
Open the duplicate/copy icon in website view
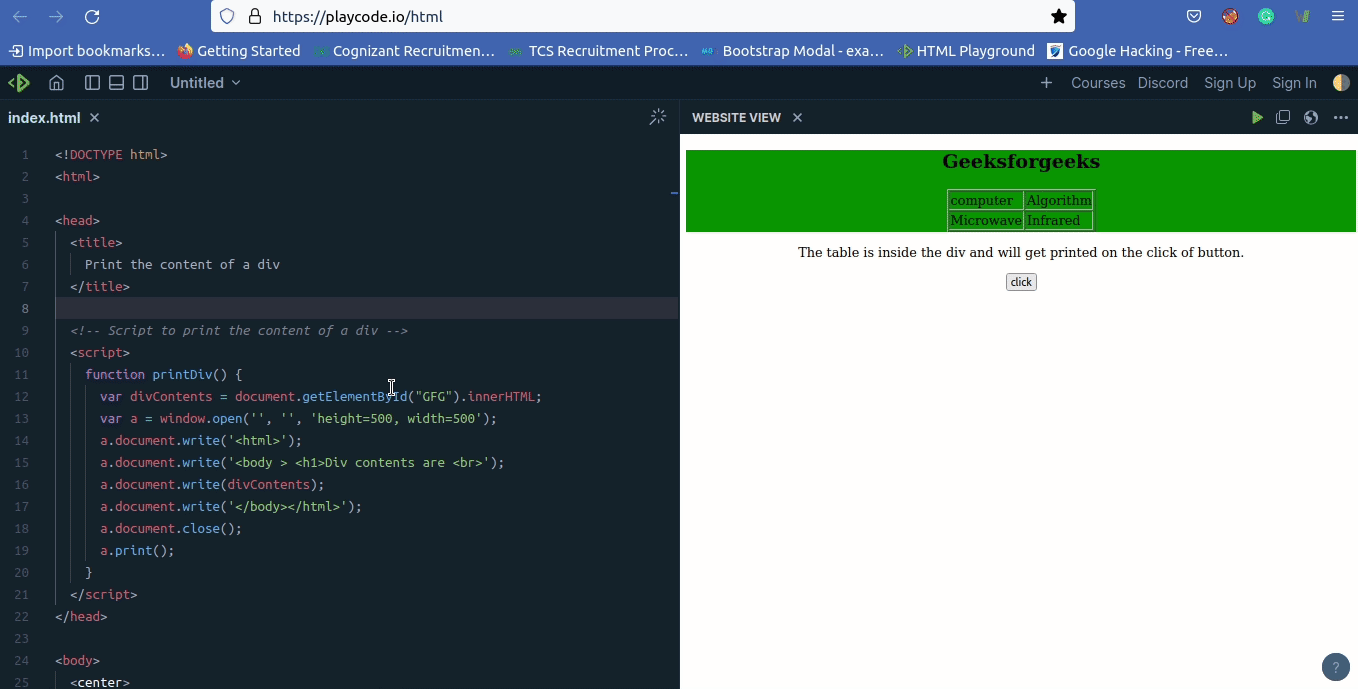pos(1283,117)
